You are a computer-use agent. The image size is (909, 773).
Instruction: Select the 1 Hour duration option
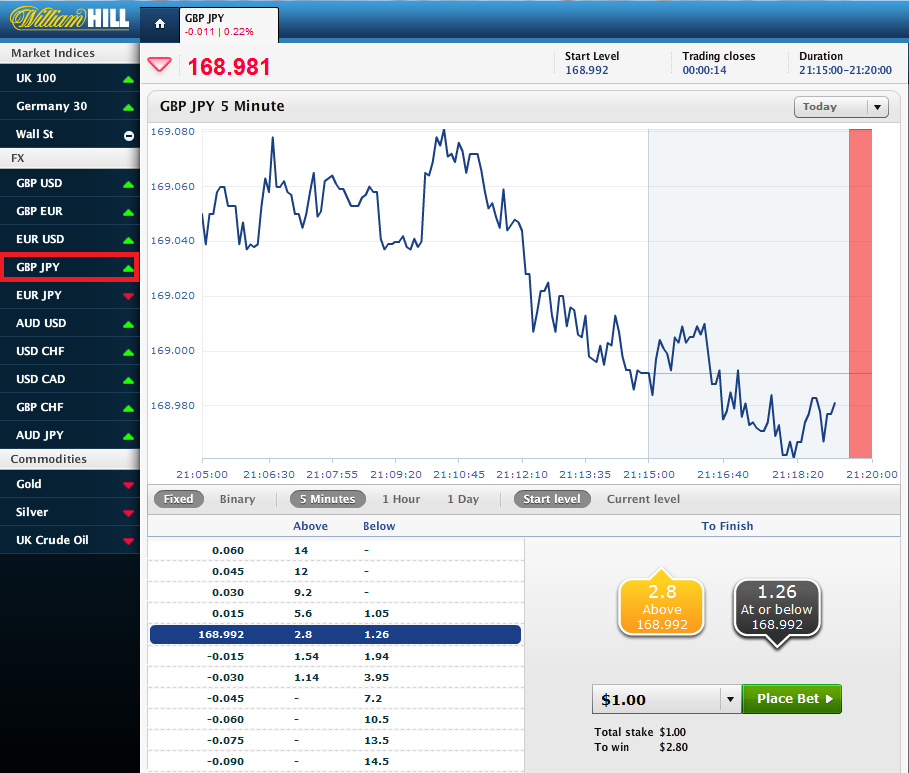click(x=401, y=499)
